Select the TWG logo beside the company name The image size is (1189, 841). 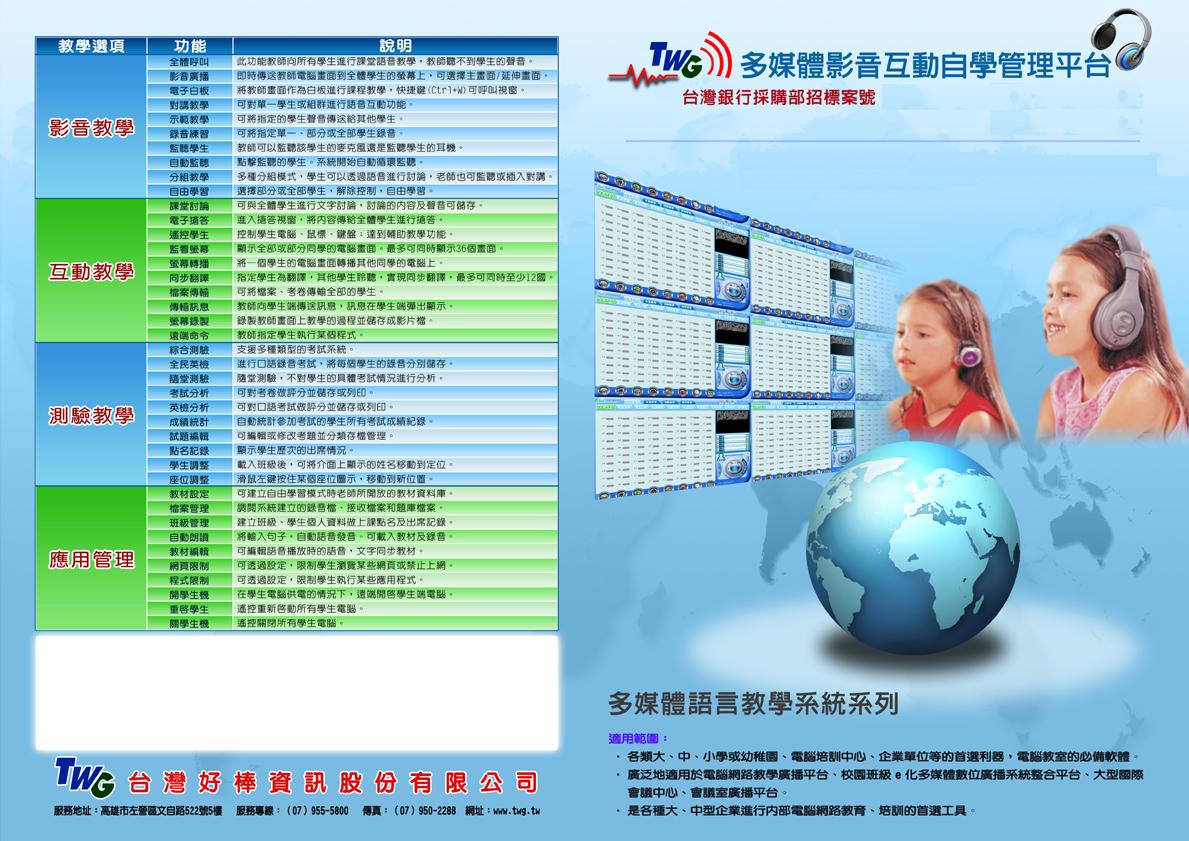tap(84, 777)
